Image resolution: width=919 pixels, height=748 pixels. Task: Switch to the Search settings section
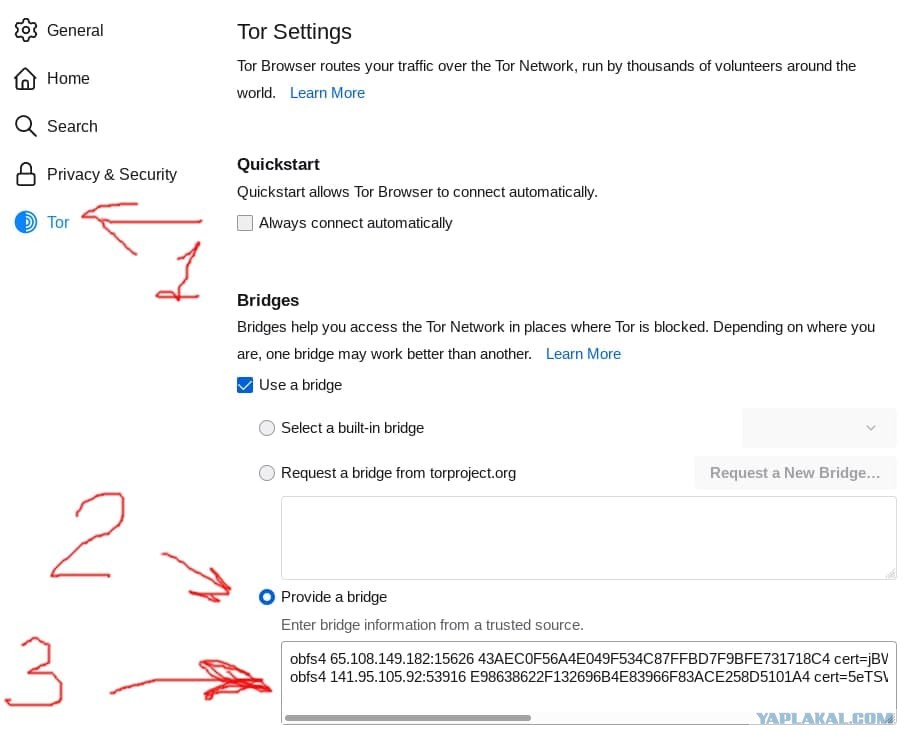[56, 126]
